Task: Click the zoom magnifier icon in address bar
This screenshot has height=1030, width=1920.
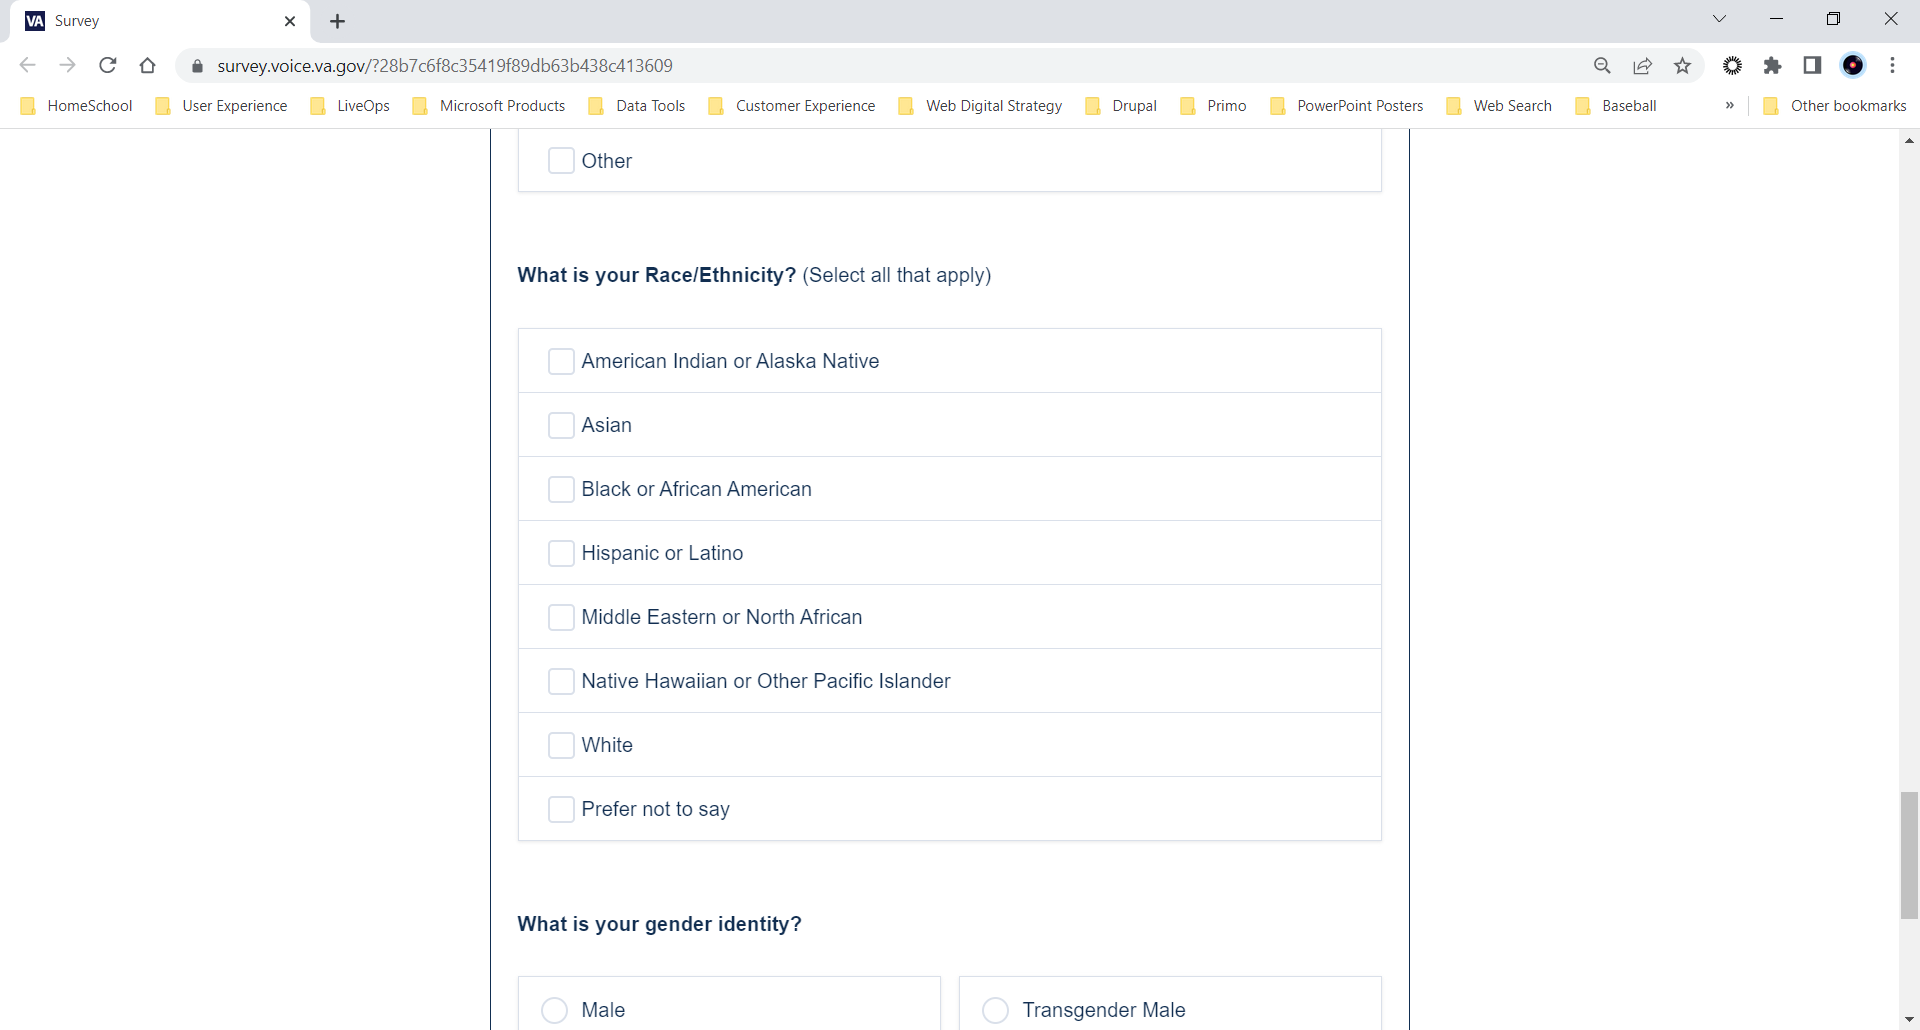Action: tap(1602, 66)
